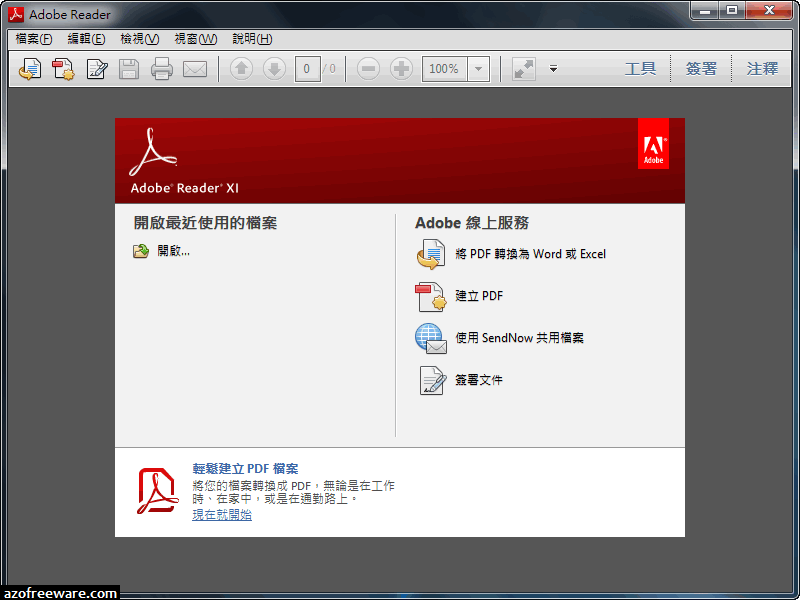Viewport: 800px width, 600px height.
Task: Click the sign document toolbar icon
Action: point(96,69)
